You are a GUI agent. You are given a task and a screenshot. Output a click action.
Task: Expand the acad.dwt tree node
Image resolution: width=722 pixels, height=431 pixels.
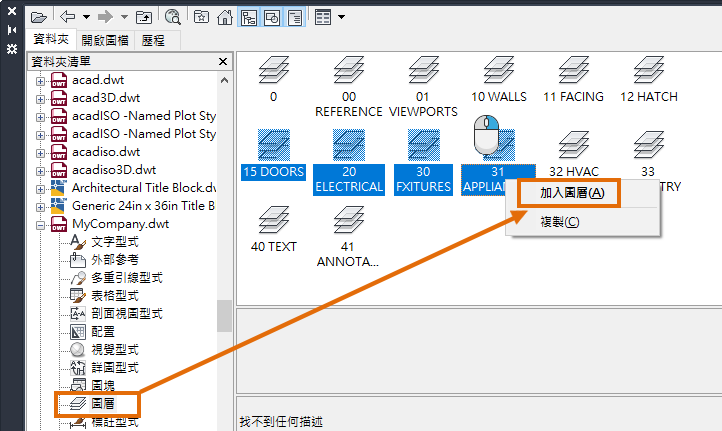(x=41, y=81)
